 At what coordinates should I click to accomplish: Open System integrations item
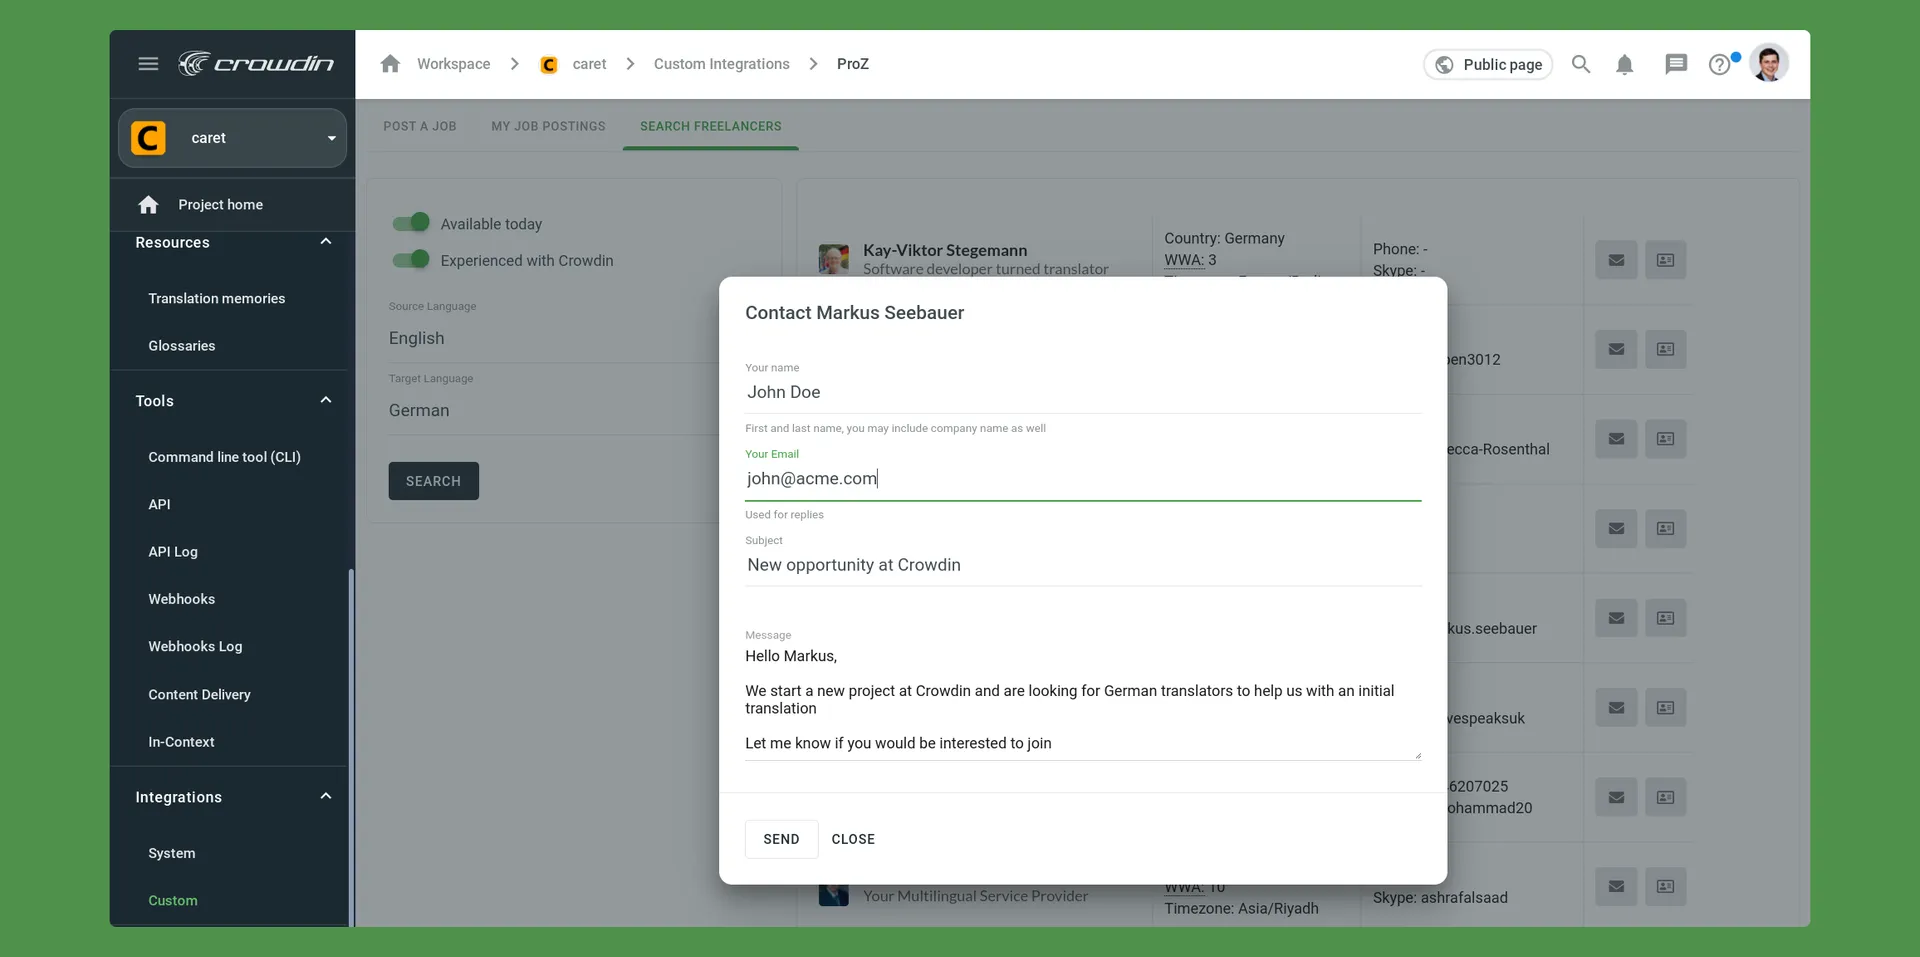(x=172, y=854)
